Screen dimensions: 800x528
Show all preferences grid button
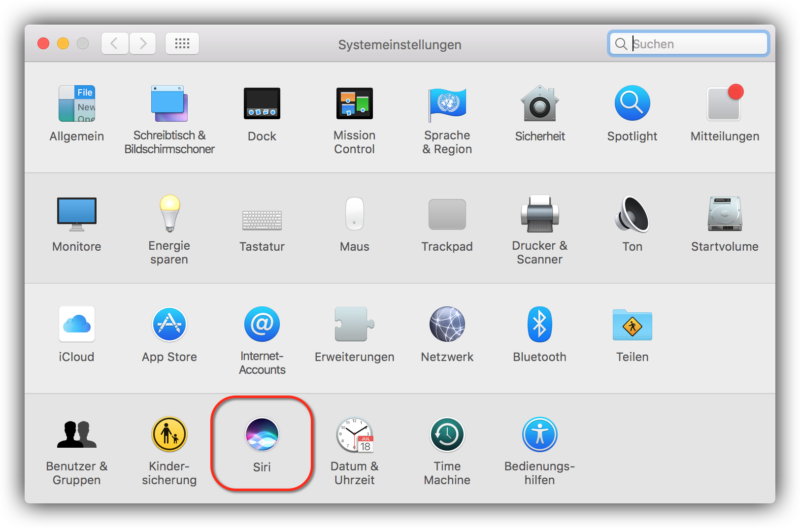tap(182, 43)
